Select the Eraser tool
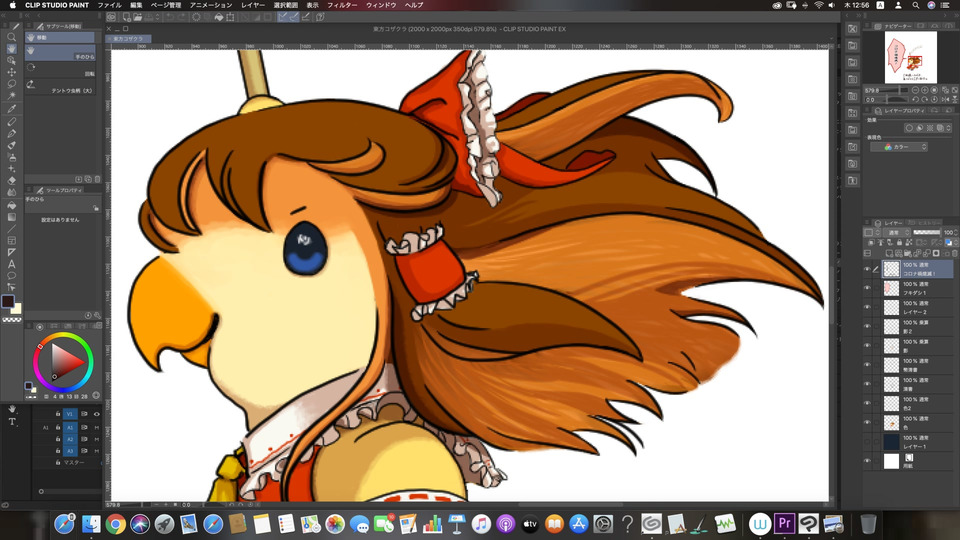Screen dimensions: 960x540 [x=12, y=181]
